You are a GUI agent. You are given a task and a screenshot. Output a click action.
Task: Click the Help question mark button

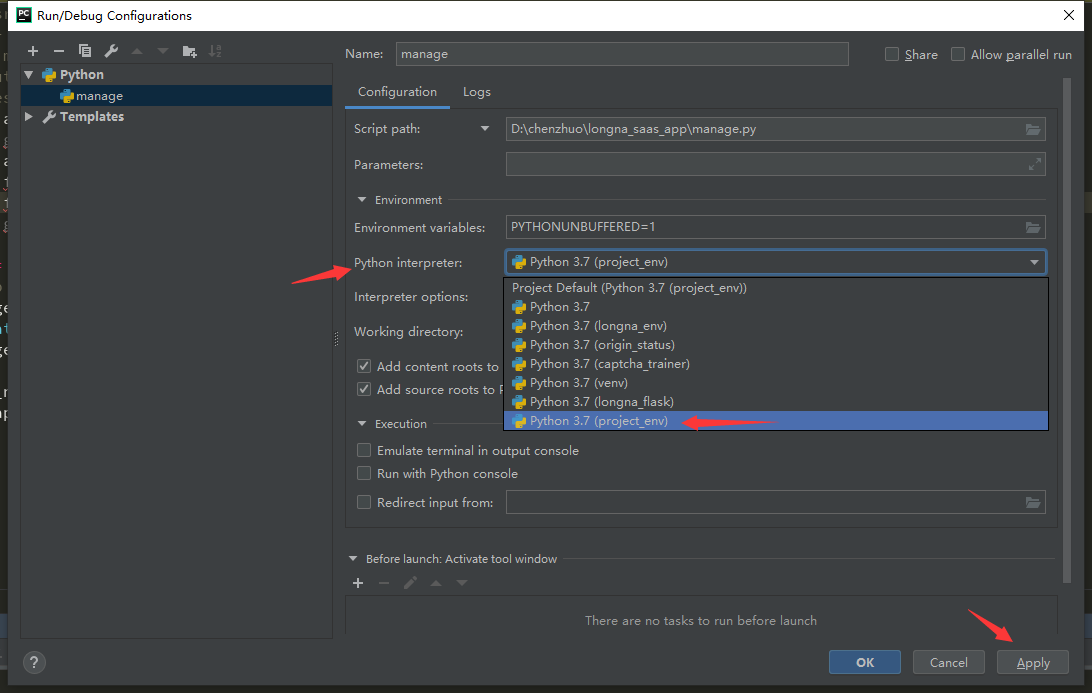pos(34,662)
